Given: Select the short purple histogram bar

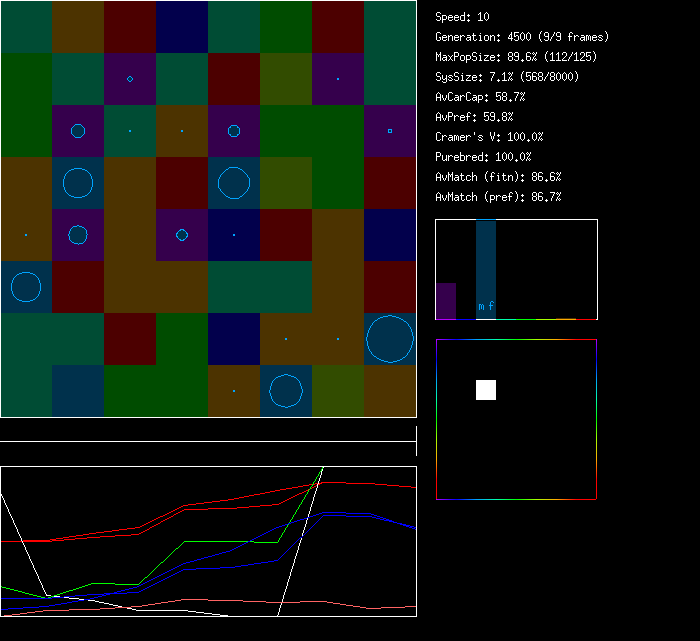Looking at the screenshot, I should click(446, 301).
